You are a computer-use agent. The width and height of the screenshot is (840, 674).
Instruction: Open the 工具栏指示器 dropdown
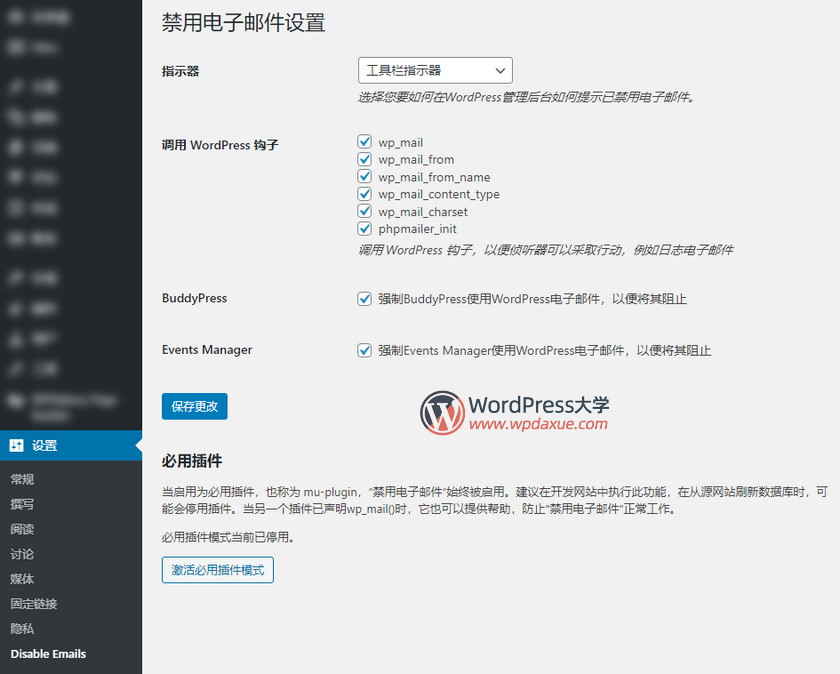435,70
